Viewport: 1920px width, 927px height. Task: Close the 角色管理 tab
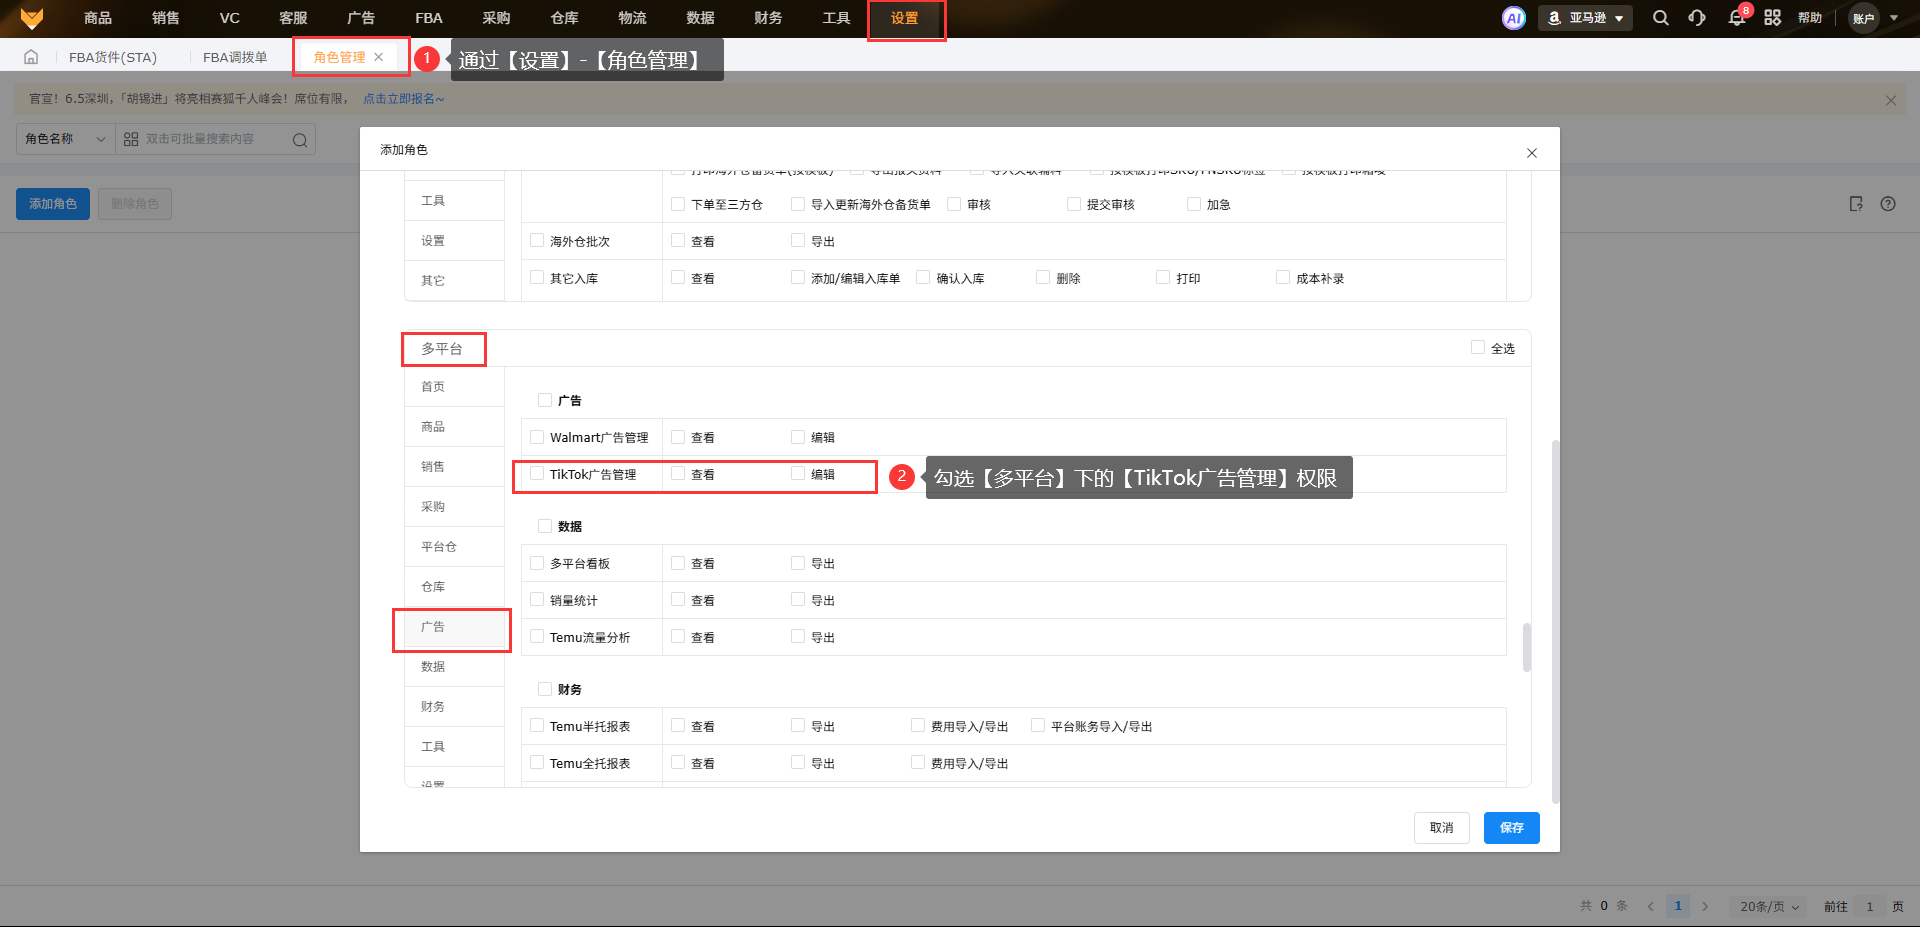tap(379, 57)
